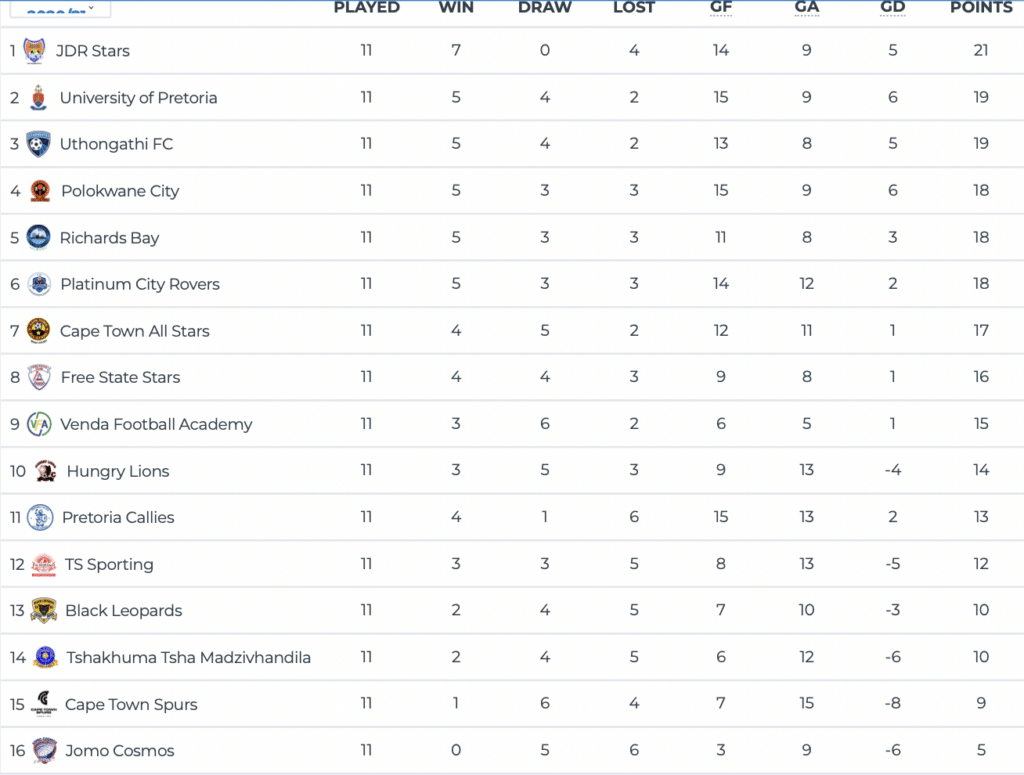Click the Uthongathi FC logo
Viewport: 1024px width, 775px height.
click(39, 144)
